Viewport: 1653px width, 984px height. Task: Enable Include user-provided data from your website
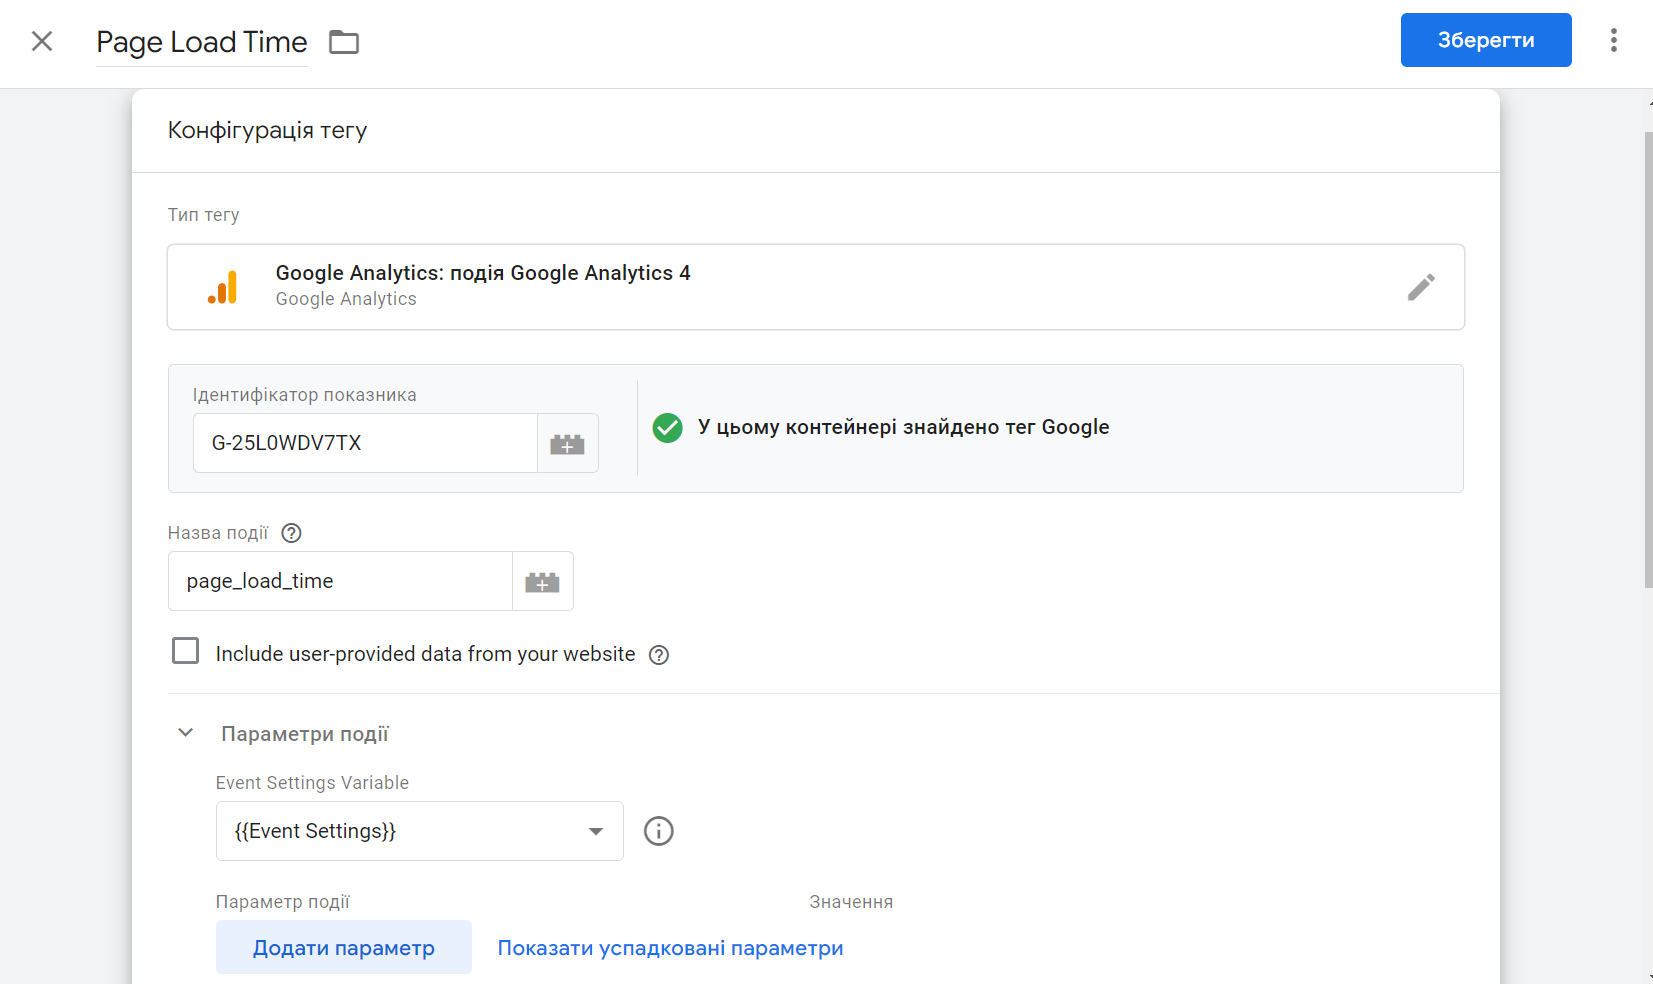[186, 650]
